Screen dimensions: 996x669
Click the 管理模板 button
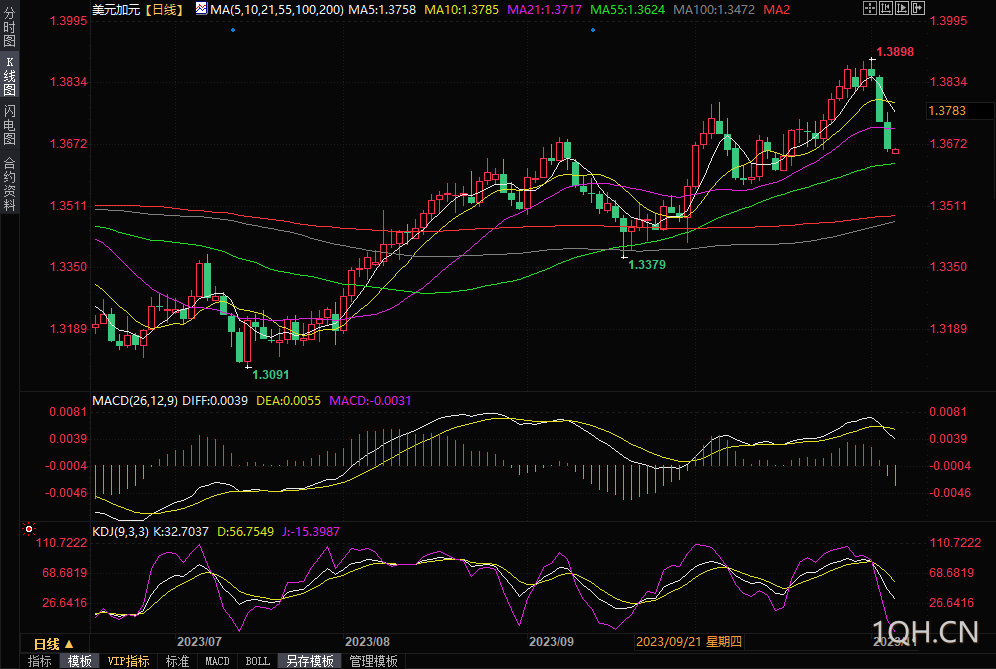pos(373,661)
